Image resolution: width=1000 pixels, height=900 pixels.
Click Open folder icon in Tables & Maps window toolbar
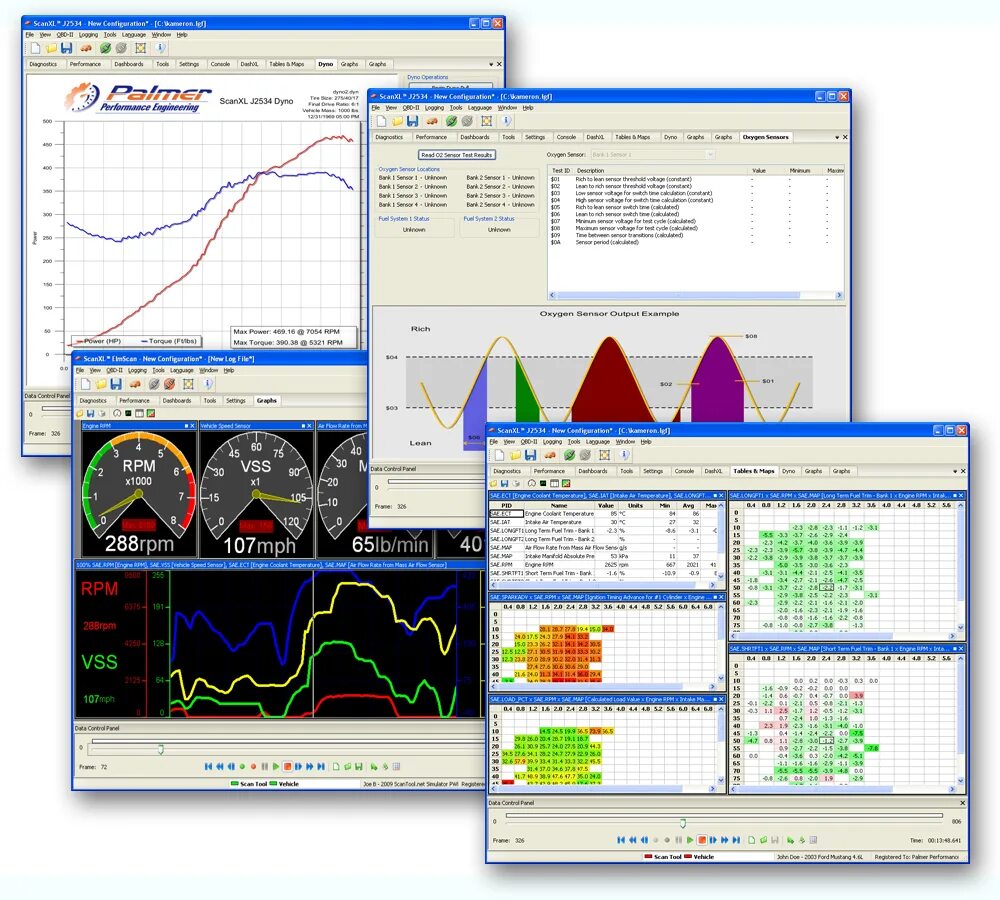(515, 455)
